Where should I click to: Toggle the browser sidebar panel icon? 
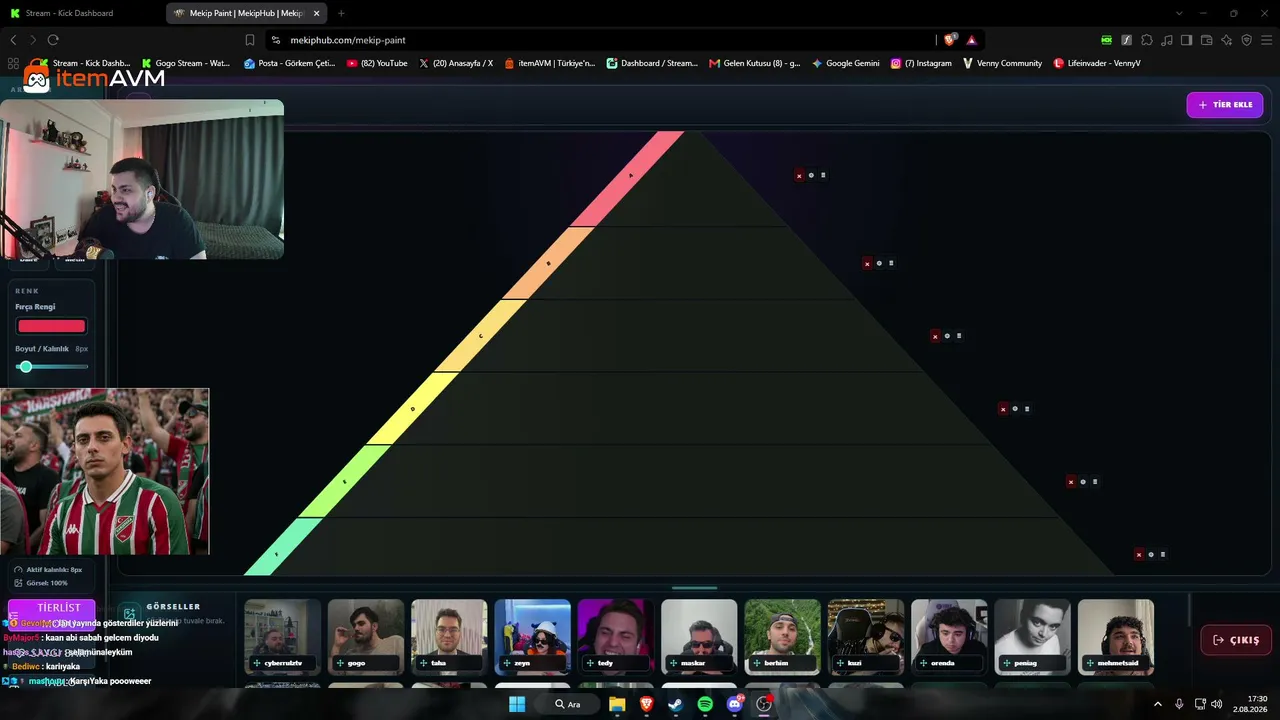(1187, 40)
